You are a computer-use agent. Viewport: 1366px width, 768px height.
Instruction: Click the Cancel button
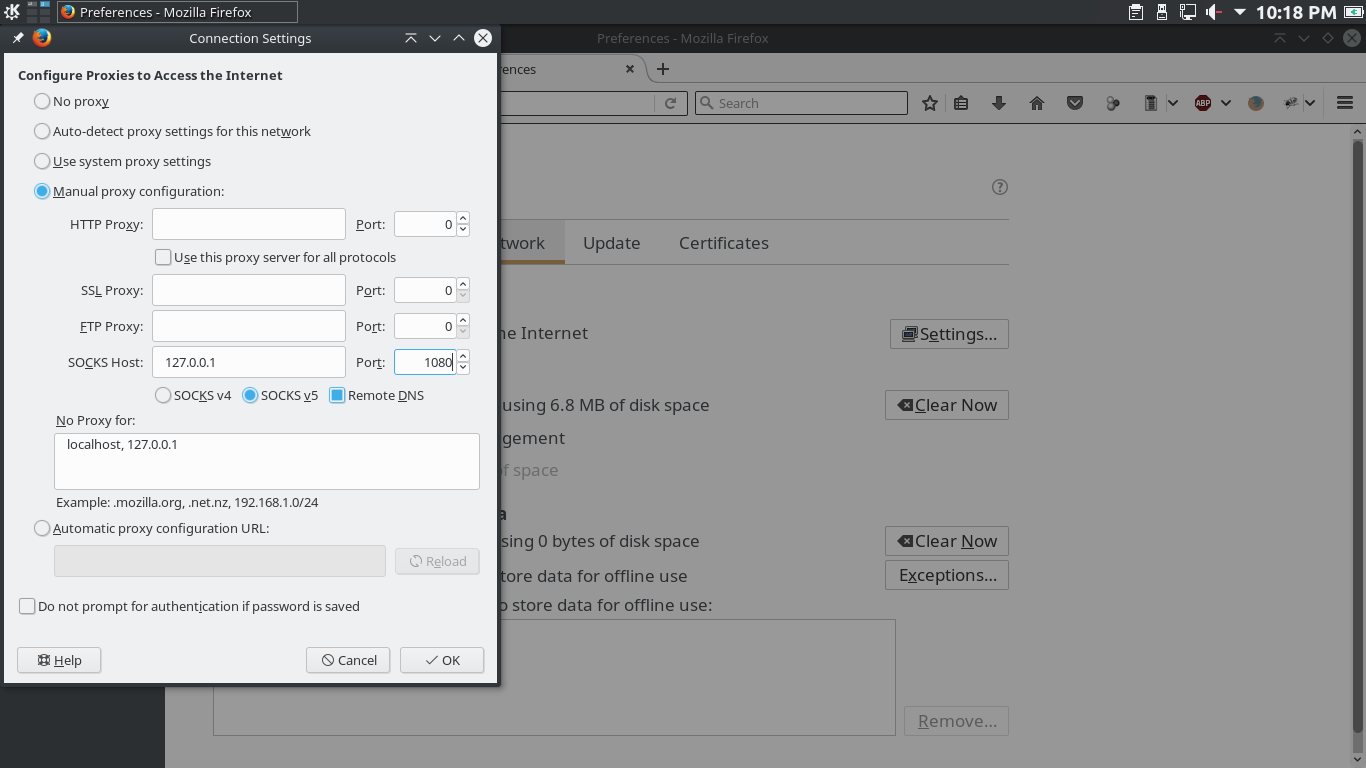pyautogui.click(x=348, y=660)
